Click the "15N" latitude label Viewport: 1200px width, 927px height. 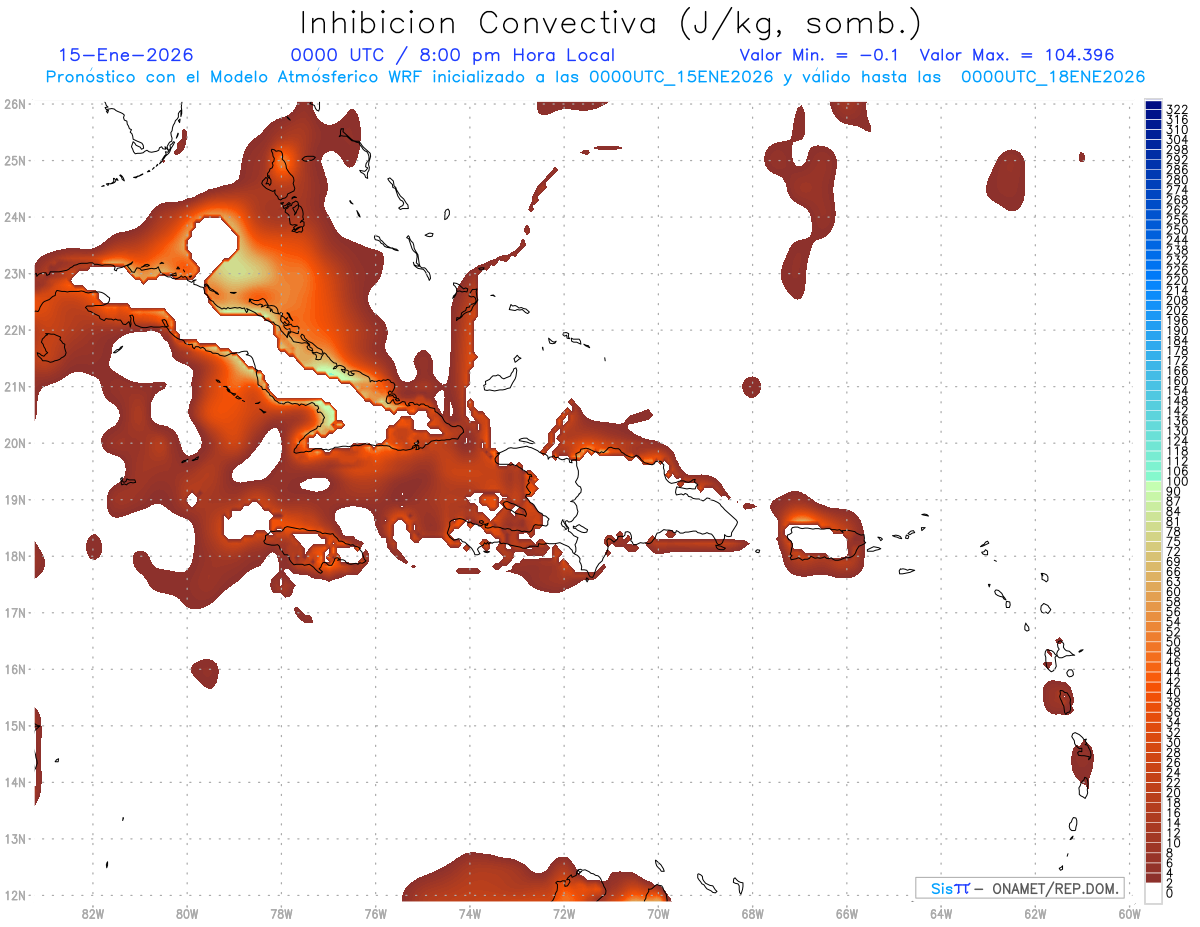coord(15,725)
